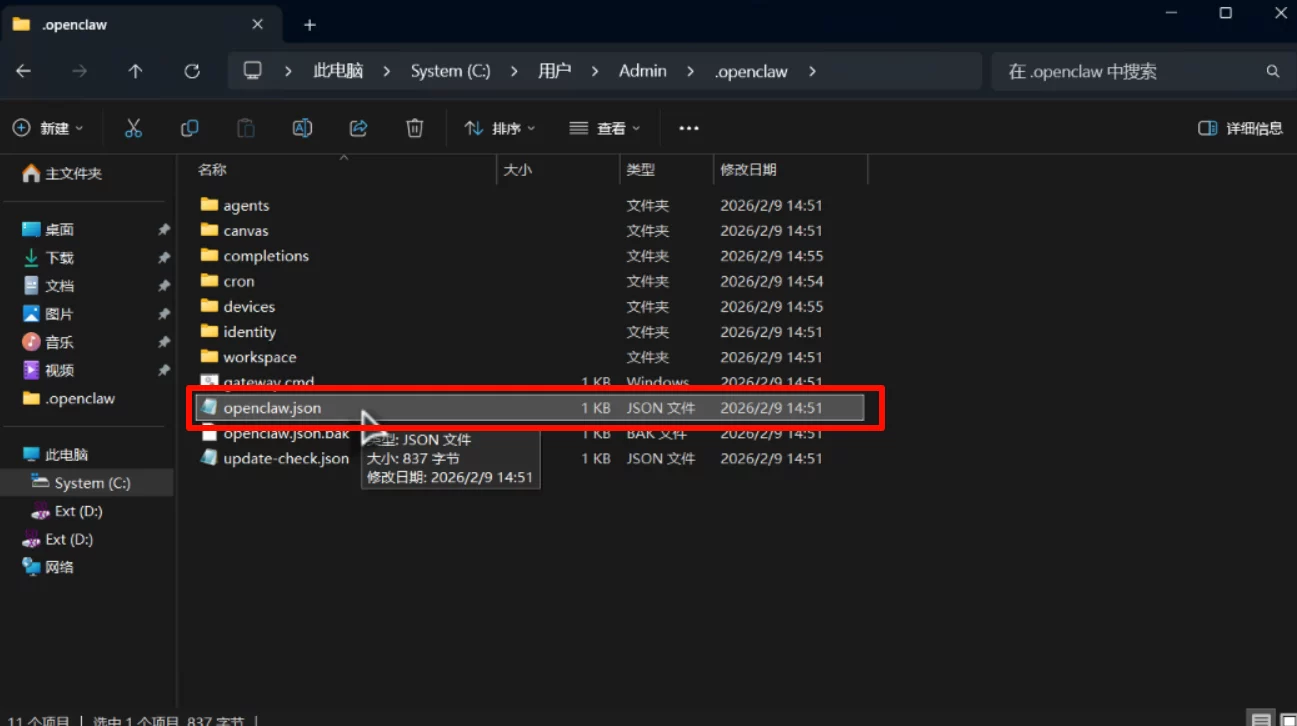1297x726 pixels.
Task: Expand the 新建 (New) dropdown
Action: point(48,128)
